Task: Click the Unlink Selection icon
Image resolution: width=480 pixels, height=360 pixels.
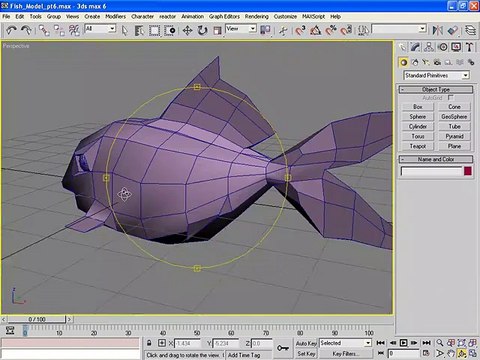Action: pyautogui.click(x=59, y=31)
